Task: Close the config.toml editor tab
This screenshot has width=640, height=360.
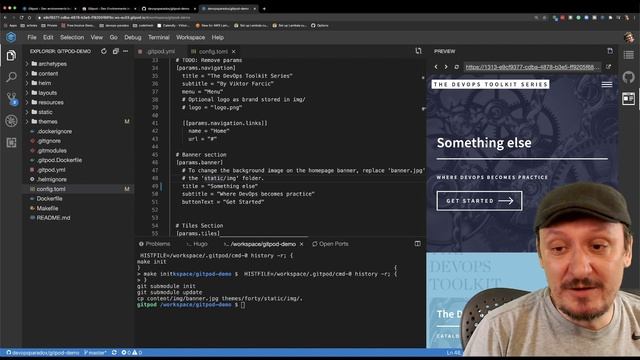Action: tap(234, 52)
